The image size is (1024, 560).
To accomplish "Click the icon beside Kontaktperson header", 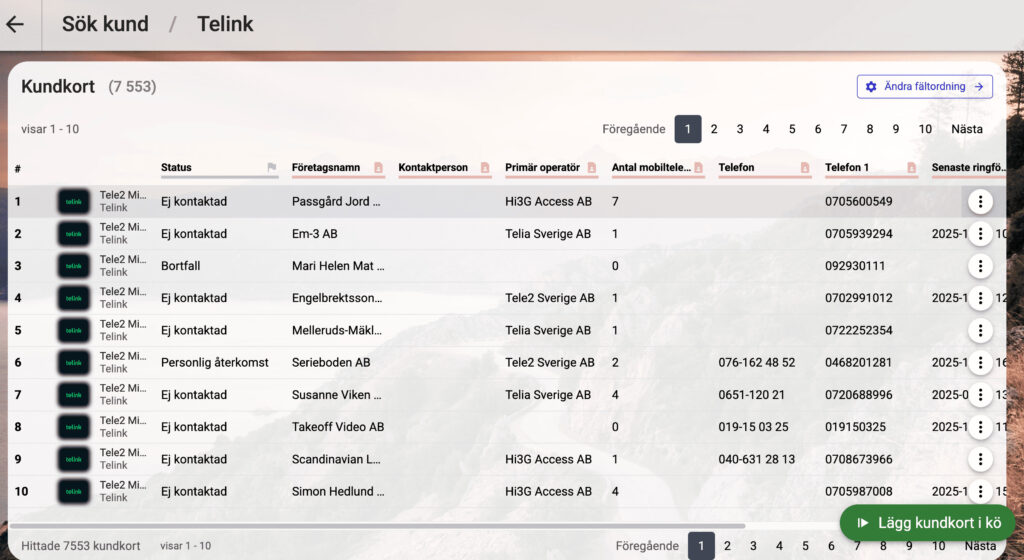I will pyautogui.click(x=485, y=168).
